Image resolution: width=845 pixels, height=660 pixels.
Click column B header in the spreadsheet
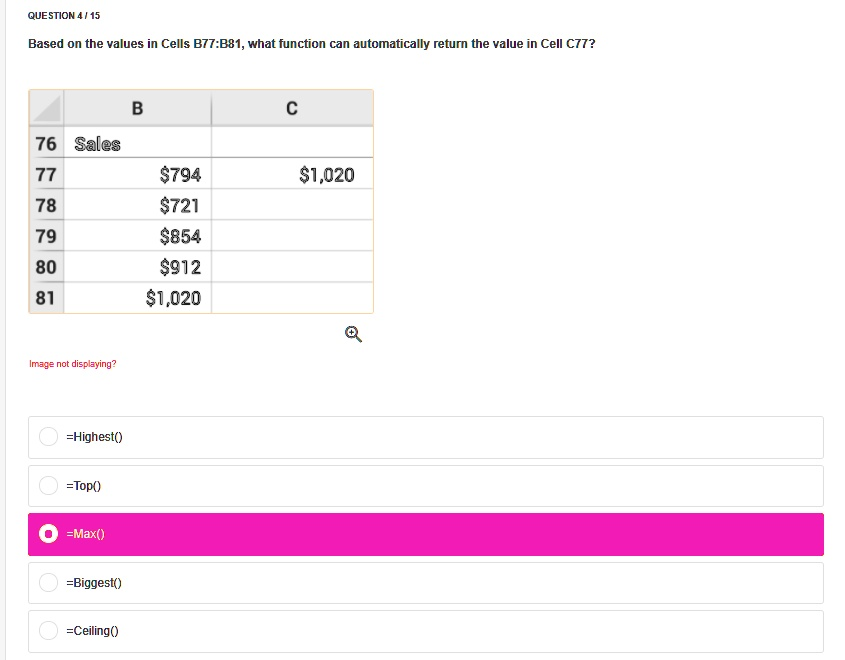pos(137,108)
